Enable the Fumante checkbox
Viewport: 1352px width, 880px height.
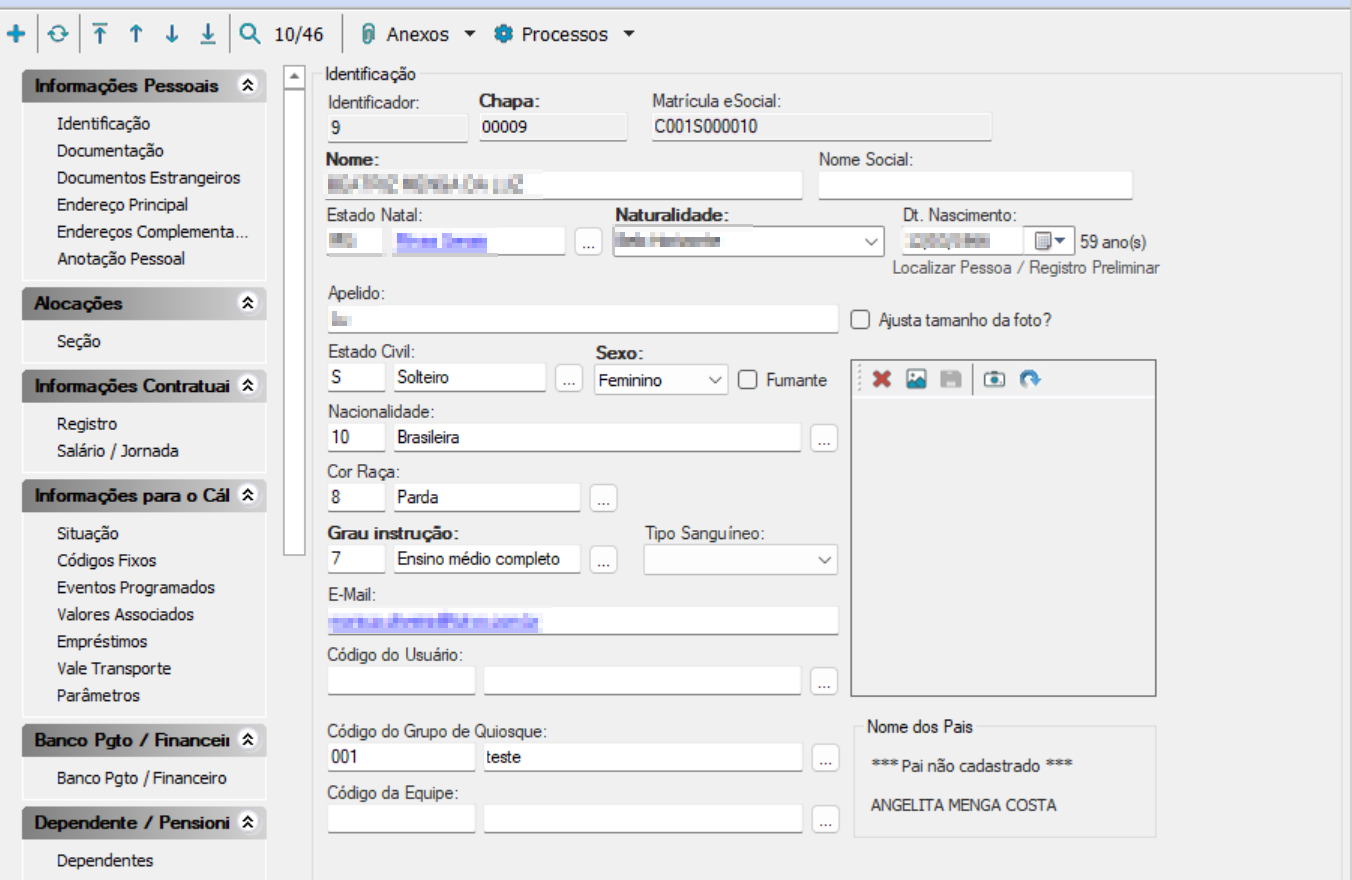tap(747, 380)
